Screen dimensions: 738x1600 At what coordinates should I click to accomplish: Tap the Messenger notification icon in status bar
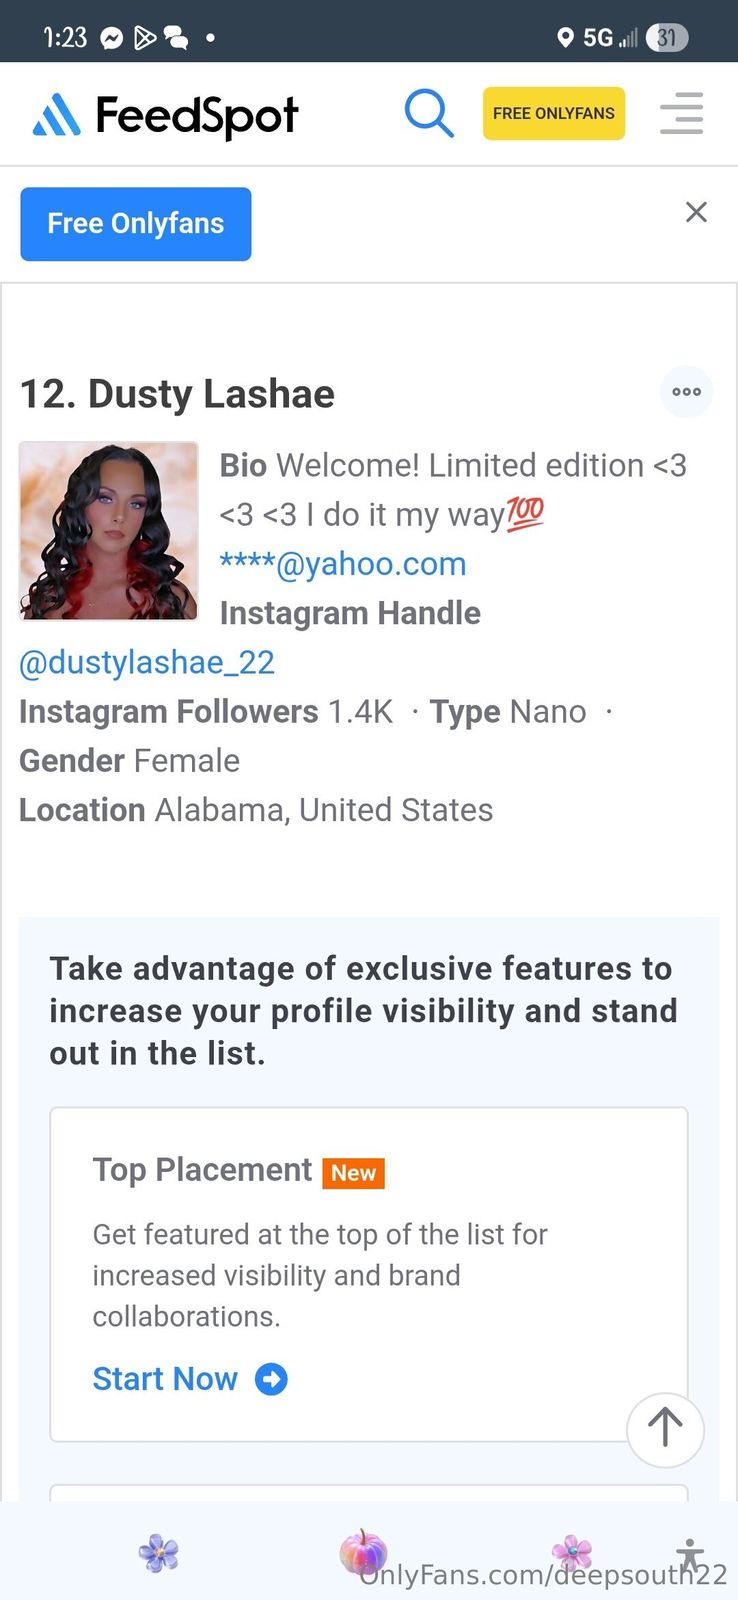pyautogui.click(x=112, y=38)
